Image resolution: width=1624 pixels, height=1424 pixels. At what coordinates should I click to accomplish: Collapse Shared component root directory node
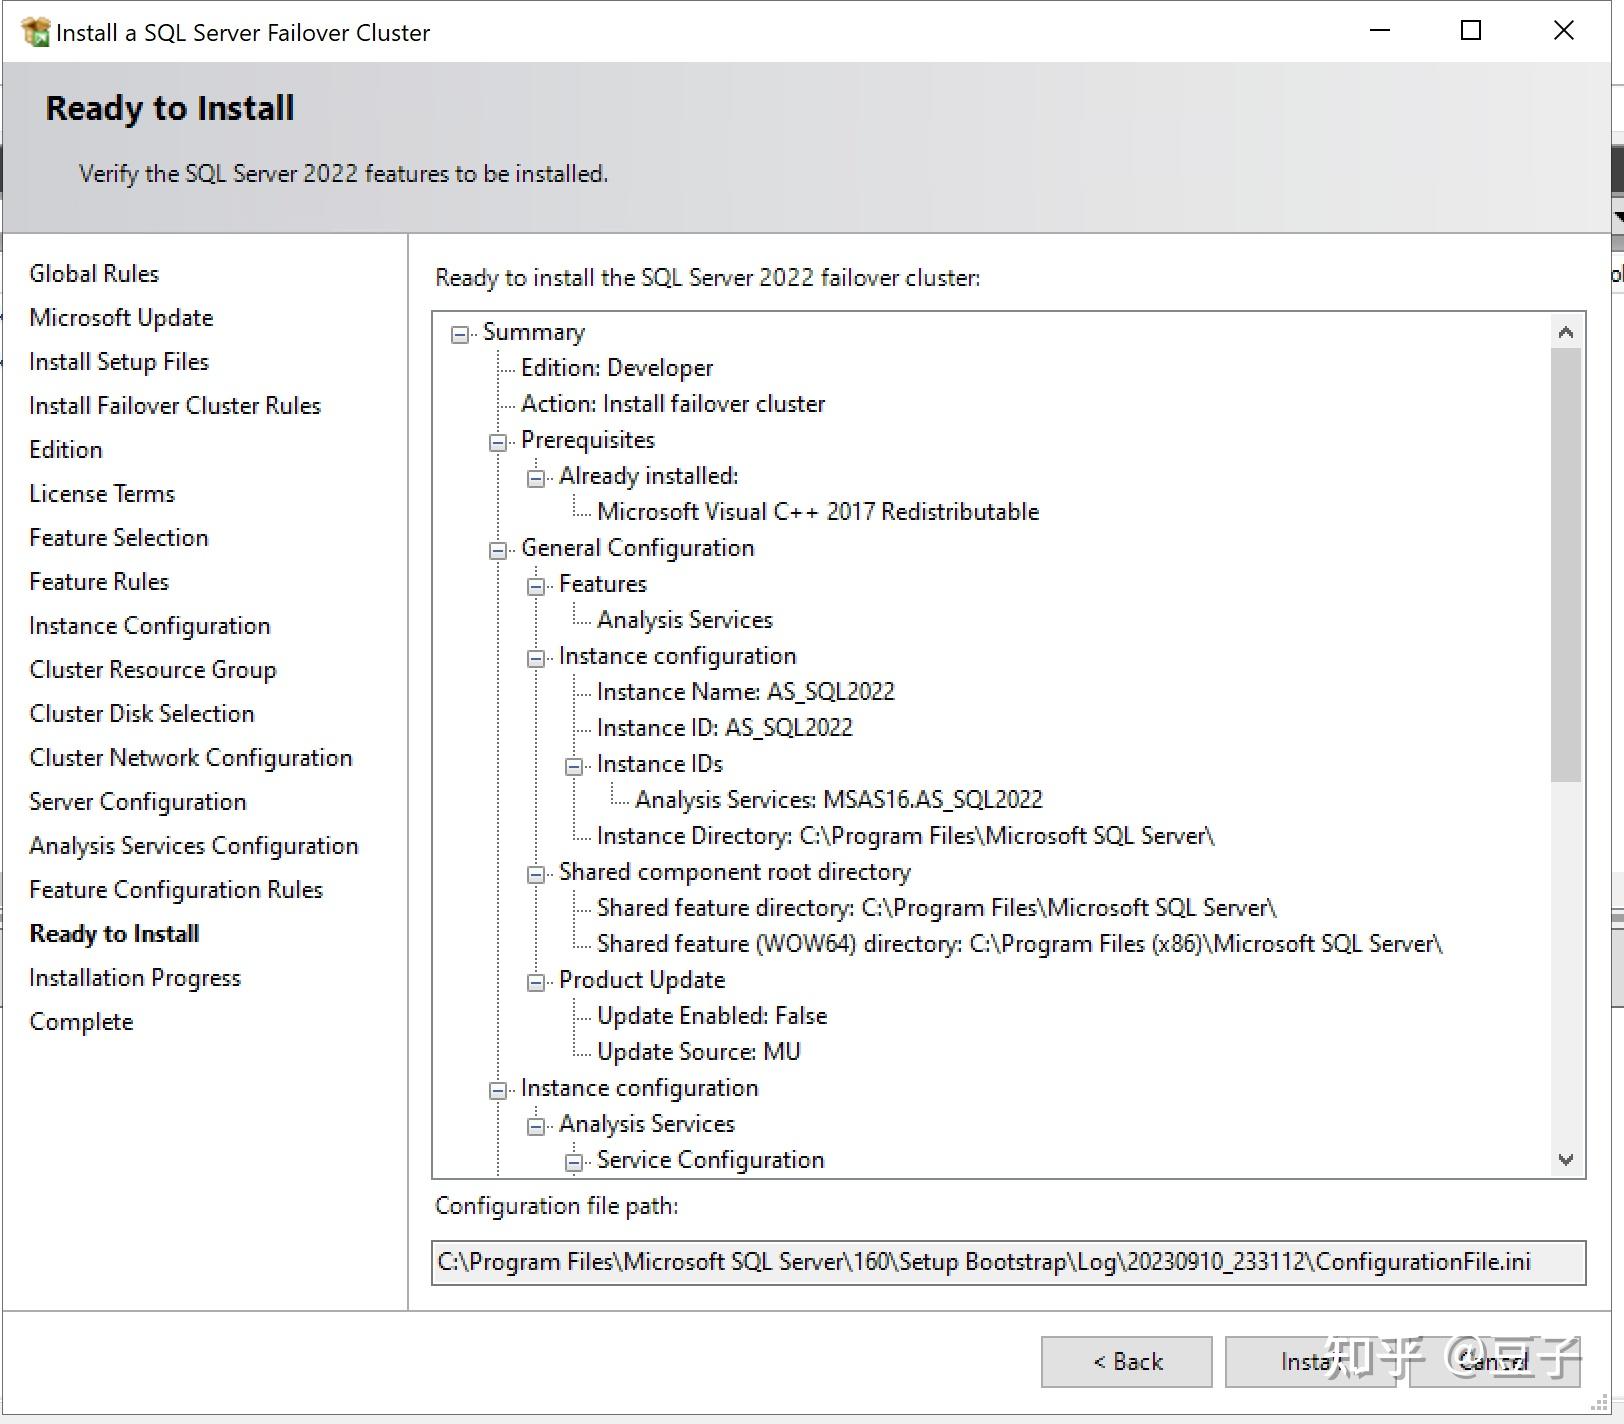click(x=536, y=874)
